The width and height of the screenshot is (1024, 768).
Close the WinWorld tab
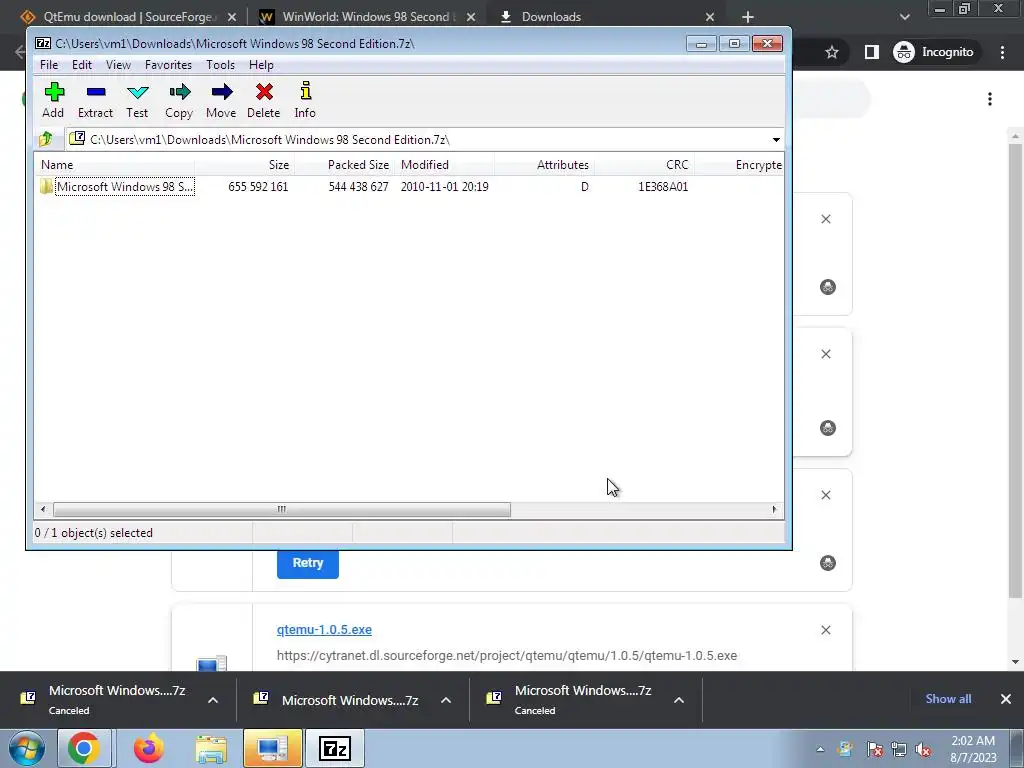click(x=471, y=17)
